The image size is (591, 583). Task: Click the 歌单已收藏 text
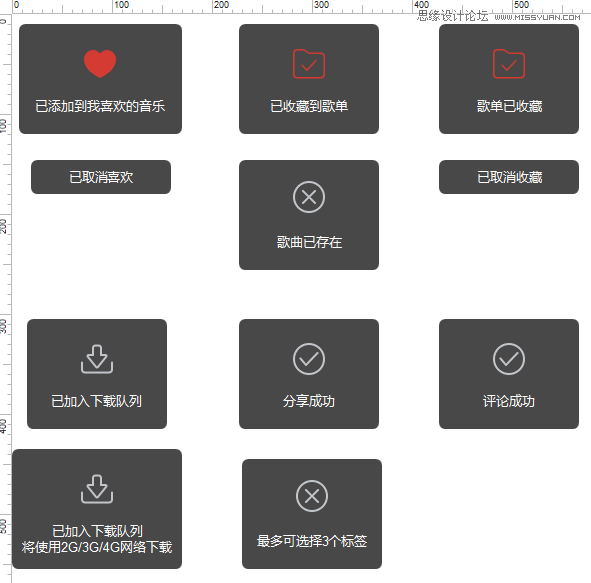point(509,106)
